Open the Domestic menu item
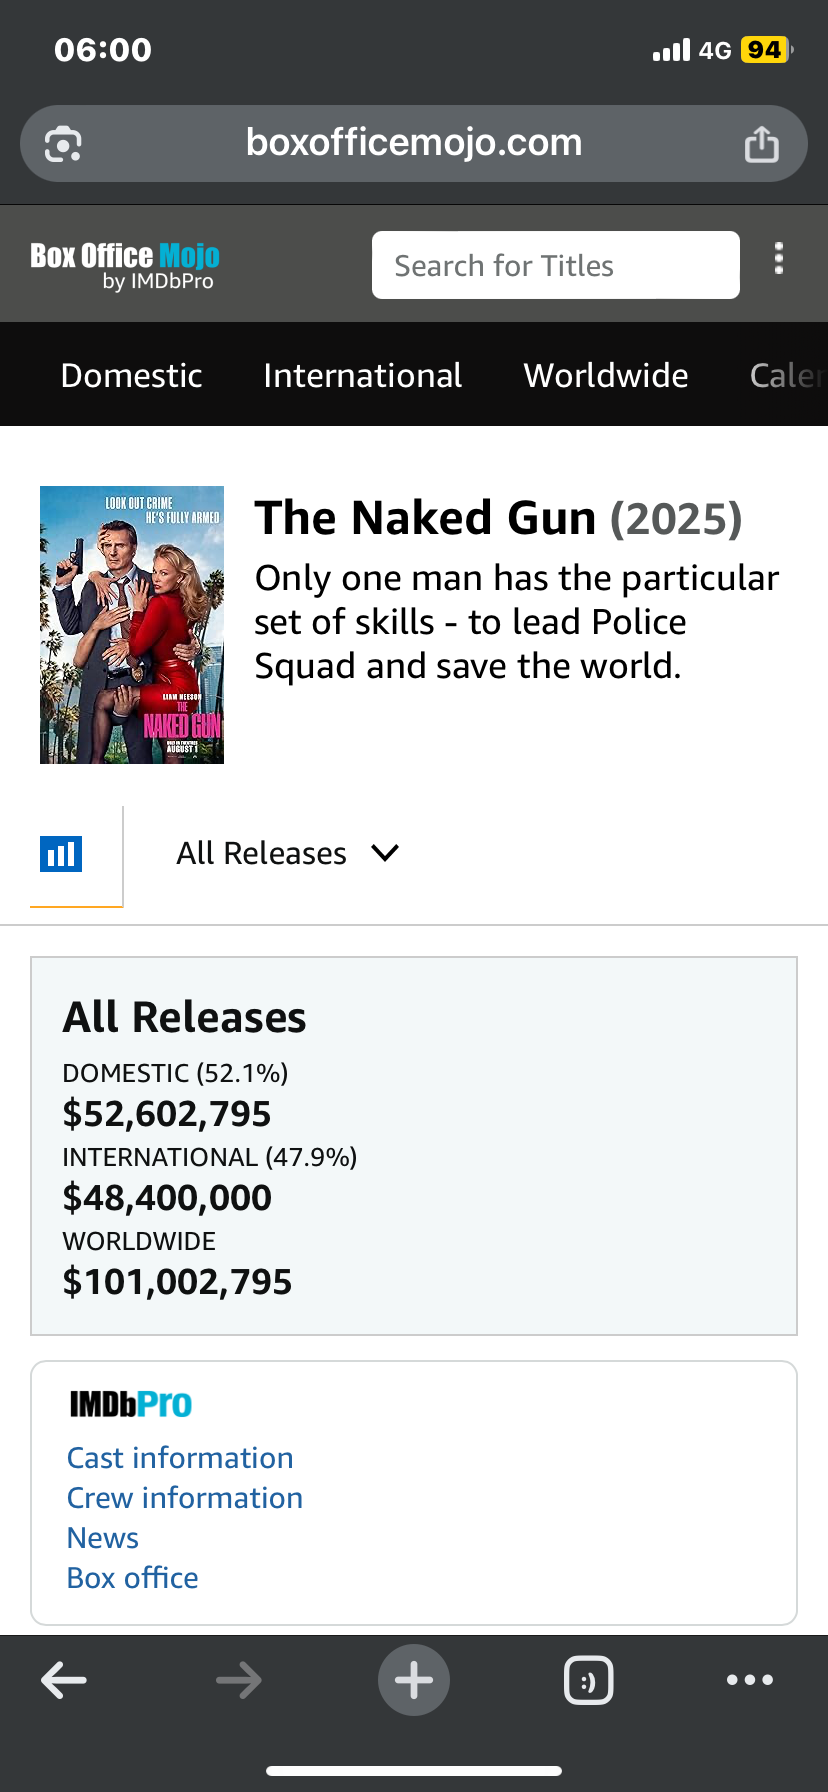This screenshot has height=1792, width=828. (x=132, y=375)
